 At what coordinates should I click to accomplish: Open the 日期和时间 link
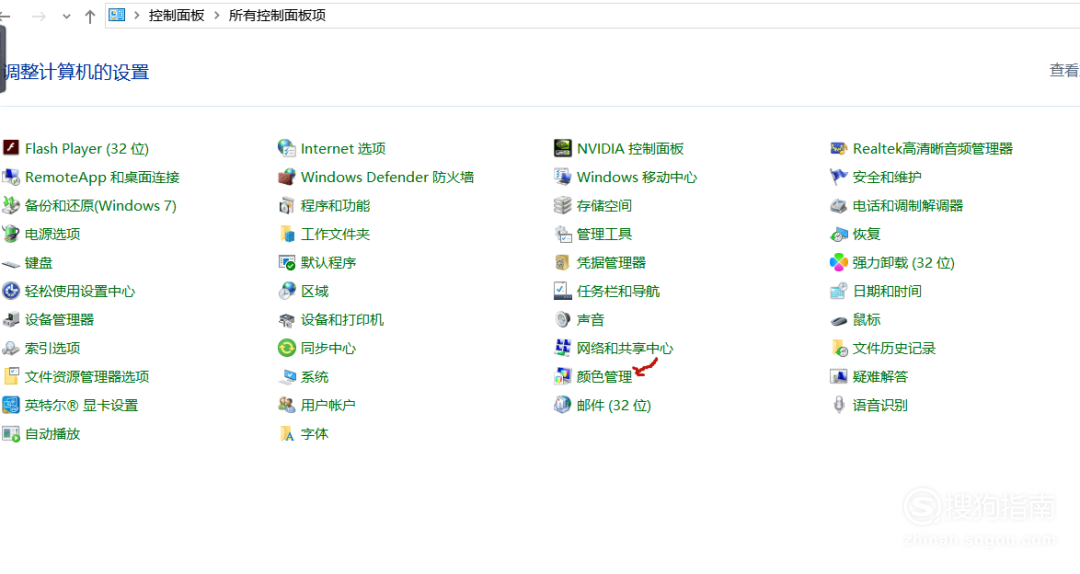coord(887,291)
